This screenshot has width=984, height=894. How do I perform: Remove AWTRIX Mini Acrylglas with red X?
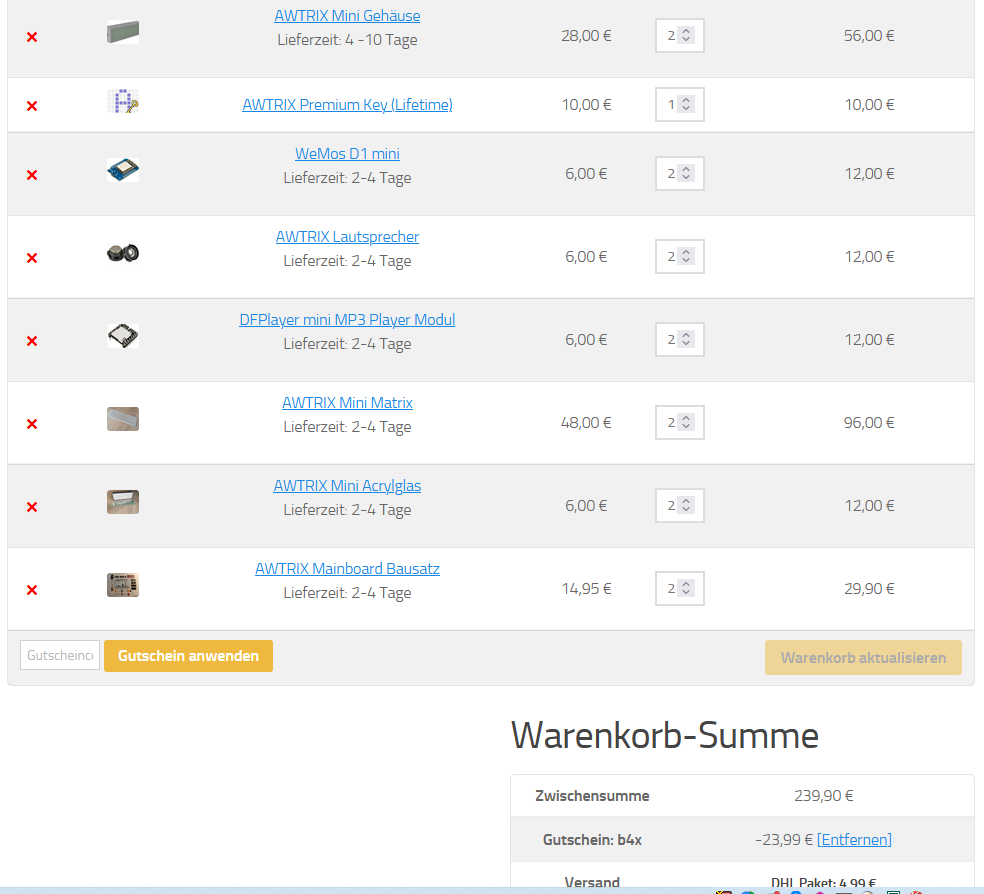tap(32, 507)
